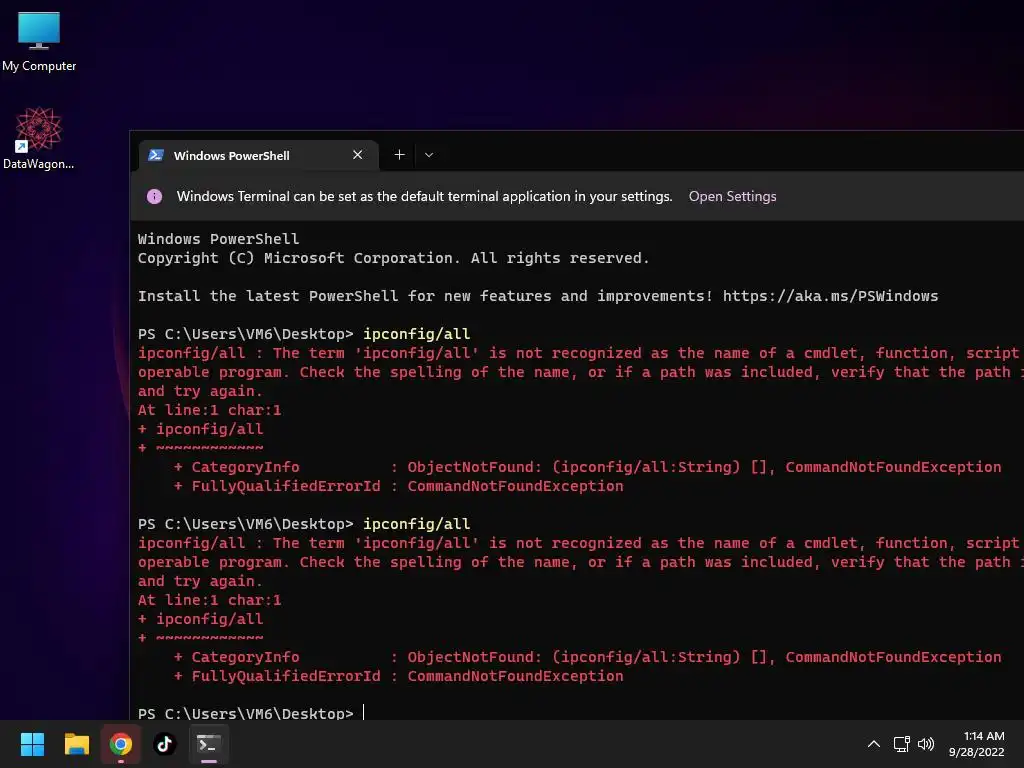Open the clock showing 1:14 AM
The height and width of the screenshot is (768, 1024).
(x=977, y=744)
